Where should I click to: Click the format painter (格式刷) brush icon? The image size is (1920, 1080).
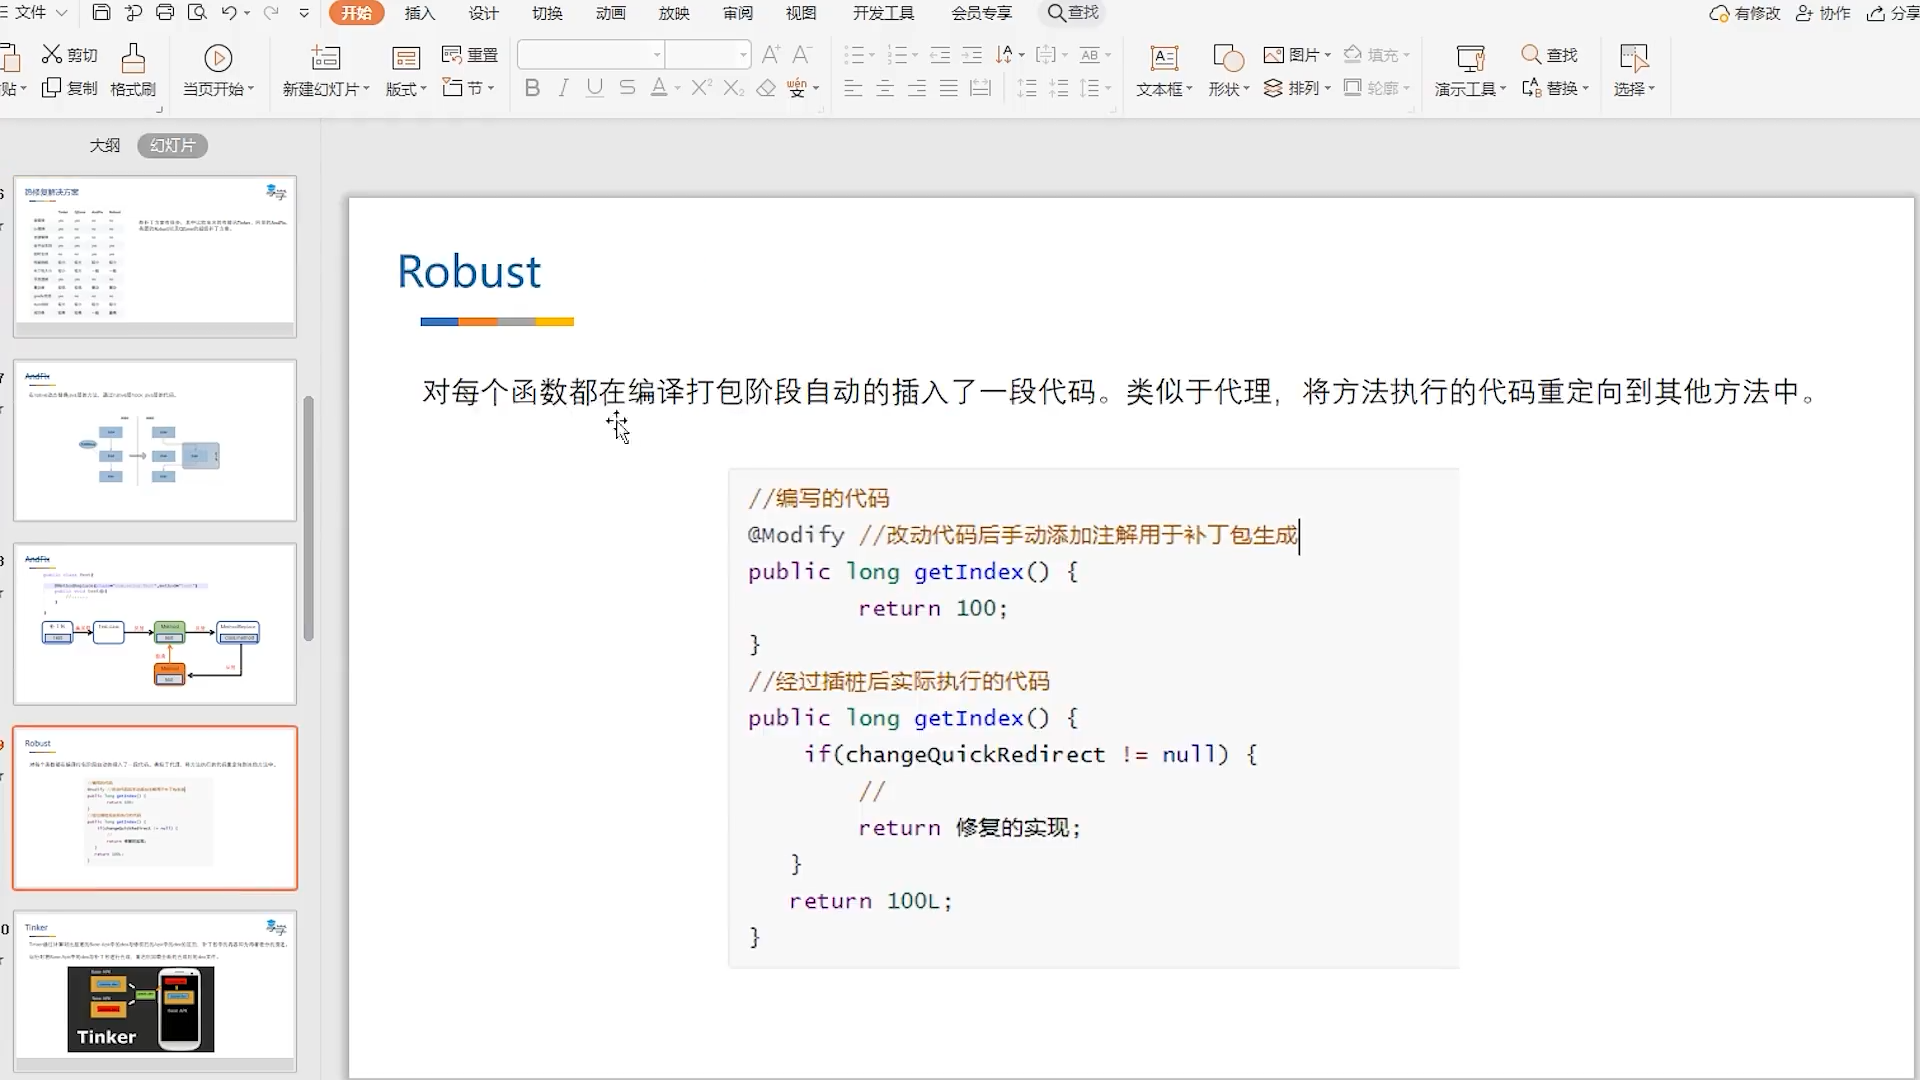(133, 57)
